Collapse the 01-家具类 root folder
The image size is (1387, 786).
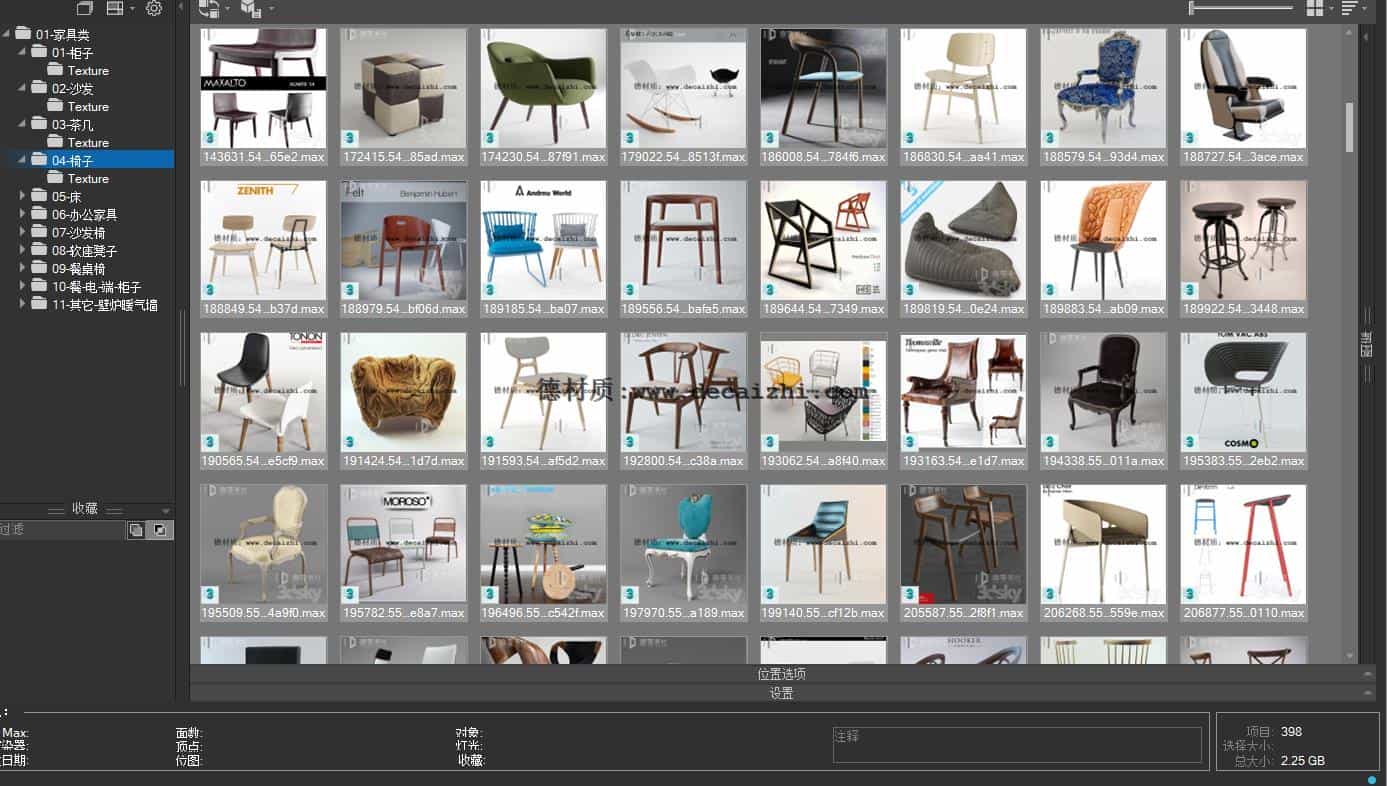(x=7, y=34)
